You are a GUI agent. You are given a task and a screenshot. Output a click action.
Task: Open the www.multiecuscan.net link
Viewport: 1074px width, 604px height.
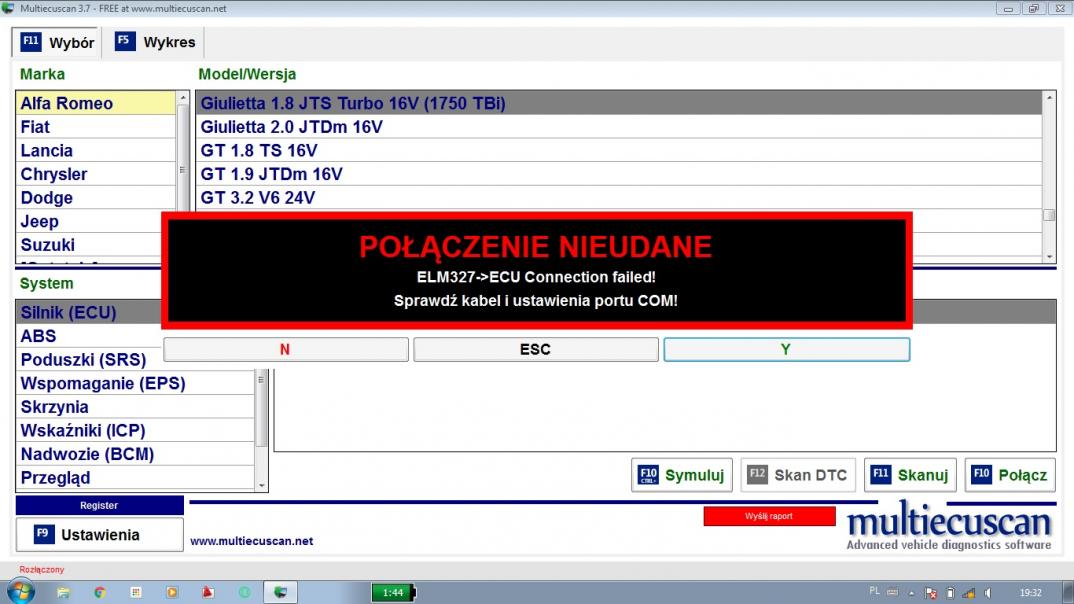251,541
